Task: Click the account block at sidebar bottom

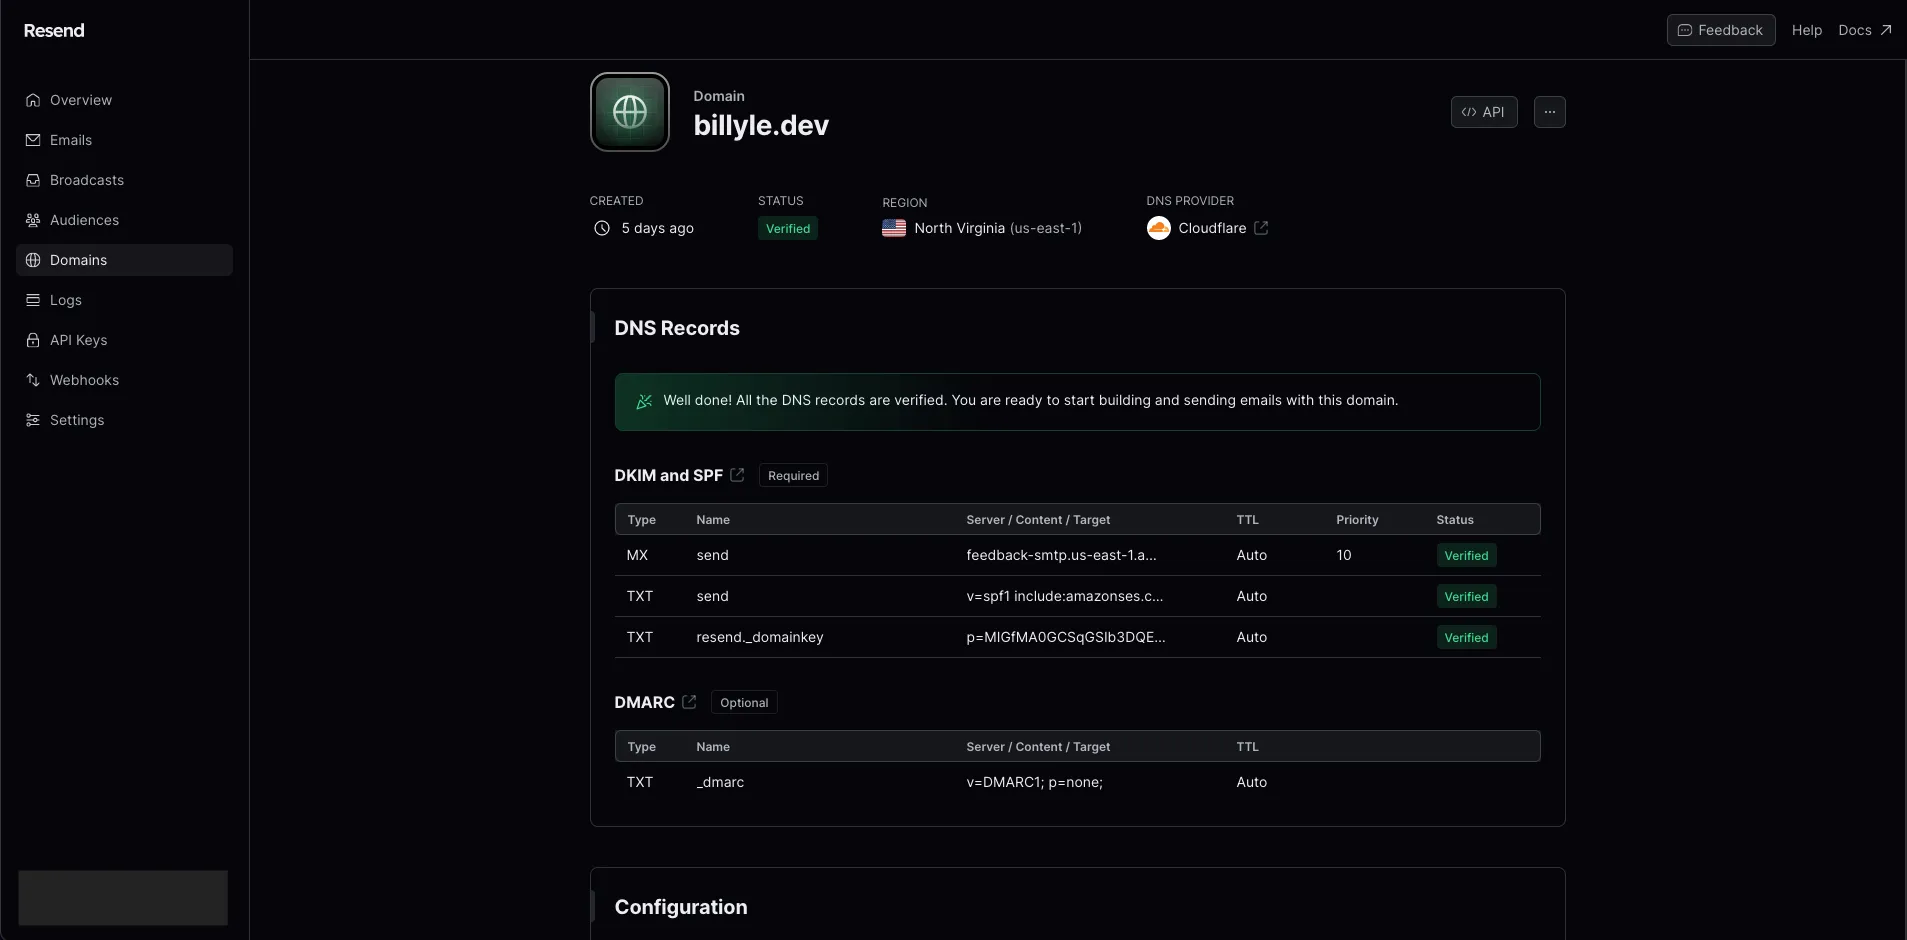Action: tap(123, 898)
